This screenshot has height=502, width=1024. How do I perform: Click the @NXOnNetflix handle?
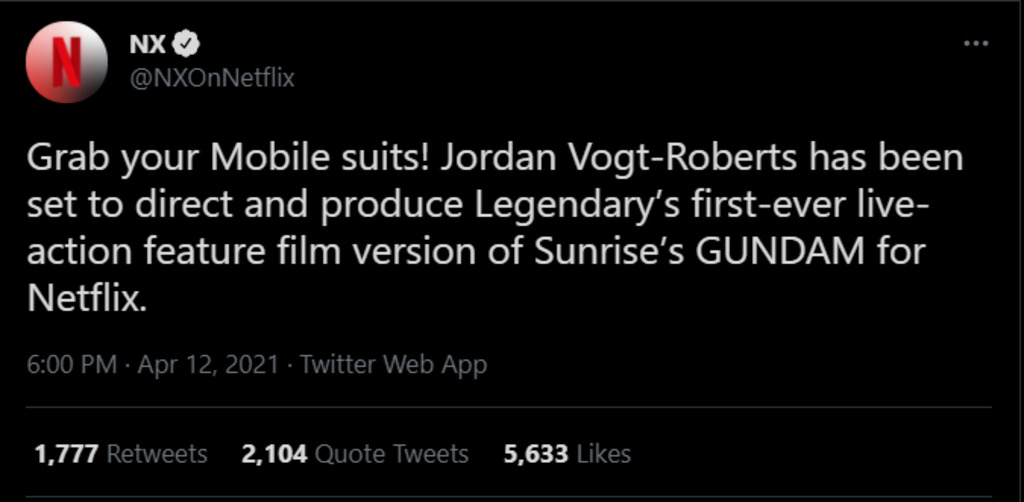click(212, 77)
